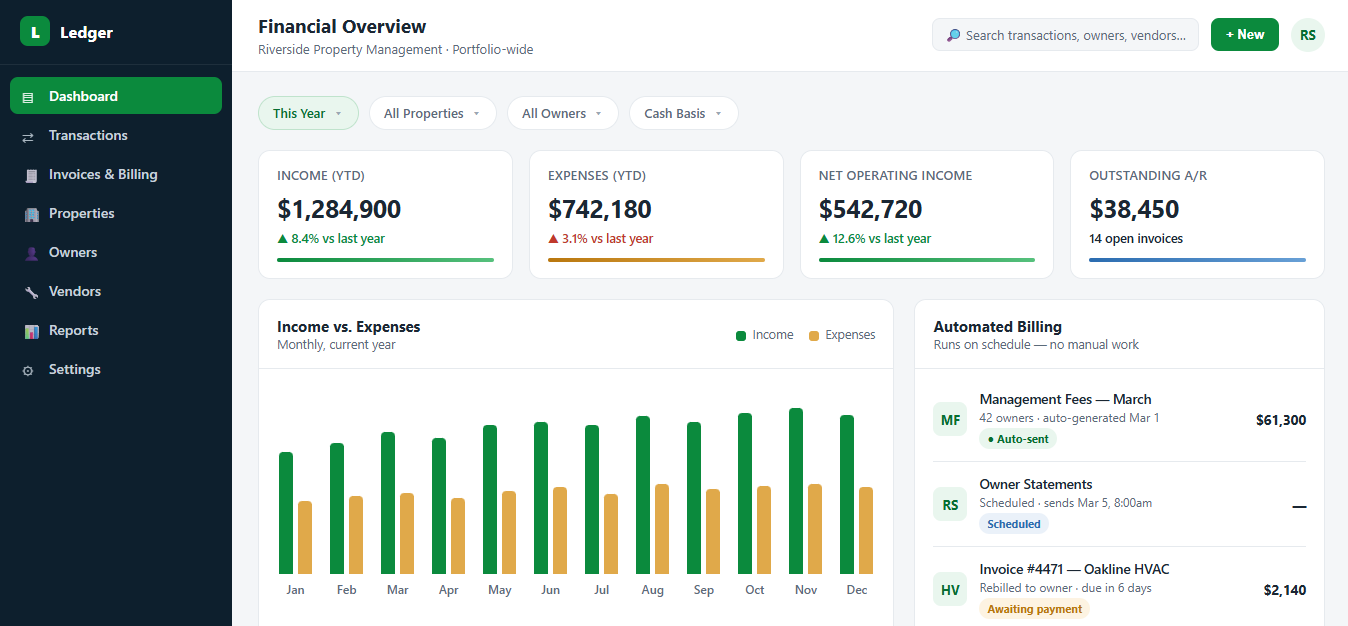
Task: Expand the All Properties filter
Action: [432, 113]
